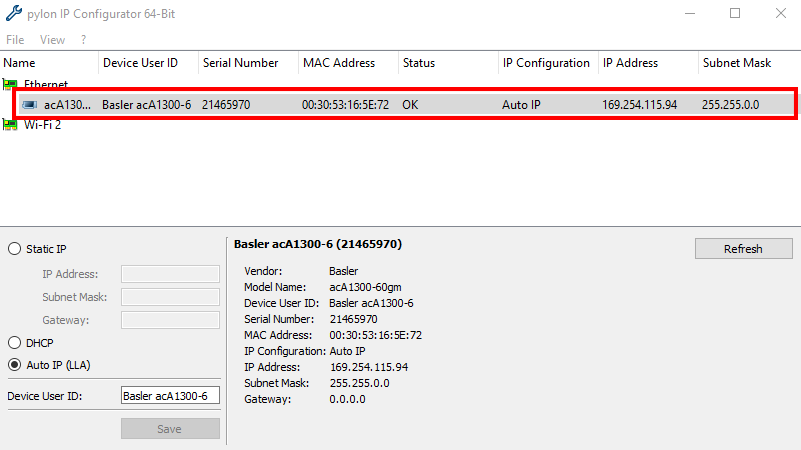The image size is (801, 450).
Task: Click details panel IP Configuration Auto IP value
Action: click(x=347, y=351)
